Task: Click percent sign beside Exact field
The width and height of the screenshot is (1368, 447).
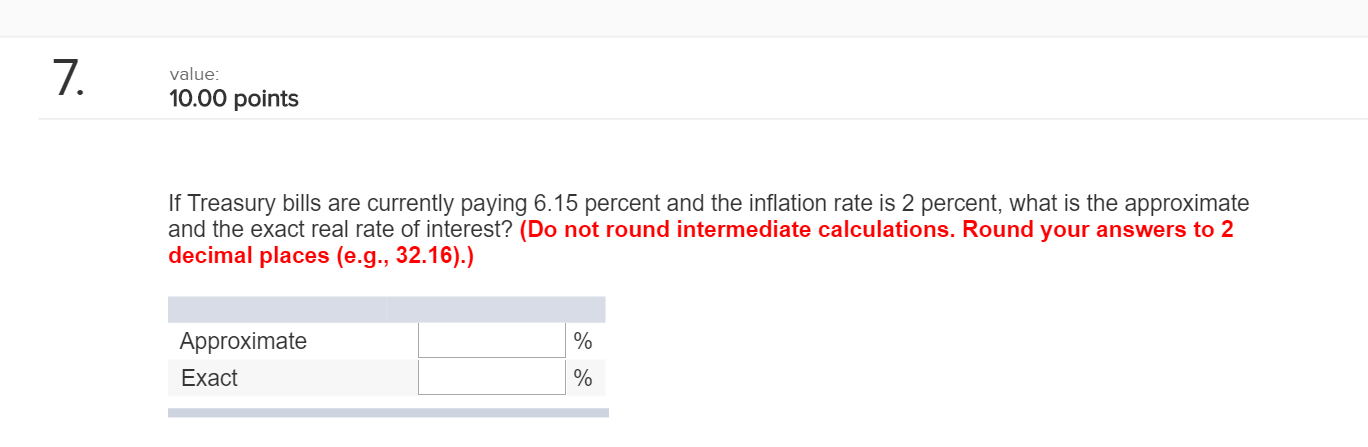Action: (x=583, y=378)
